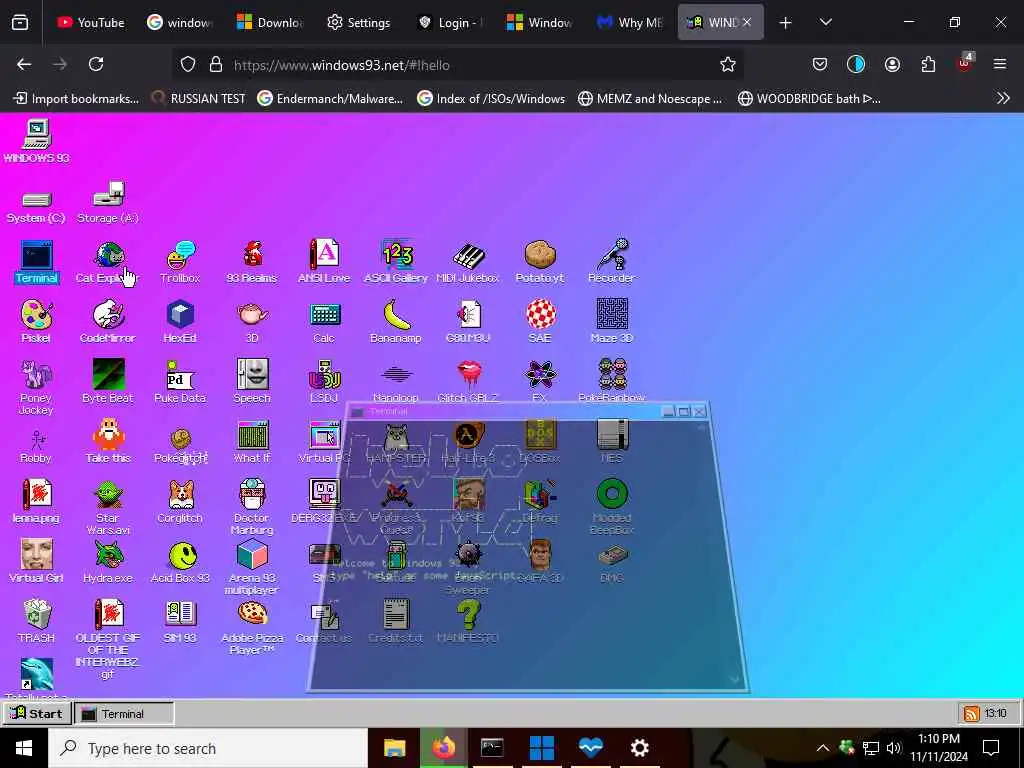Open the Terminal desktop icon
The height and width of the screenshot is (768, 1024).
(x=37, y=261)
